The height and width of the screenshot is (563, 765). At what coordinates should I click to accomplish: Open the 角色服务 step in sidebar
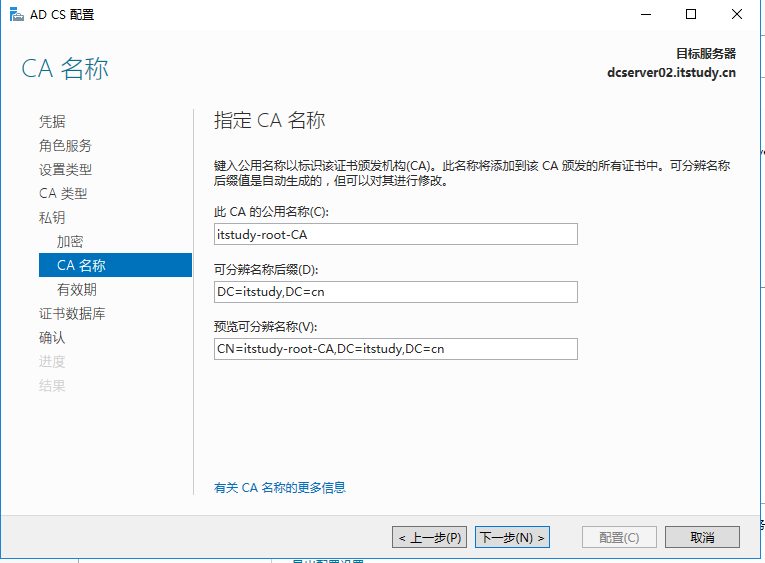(x=65, y=145)
